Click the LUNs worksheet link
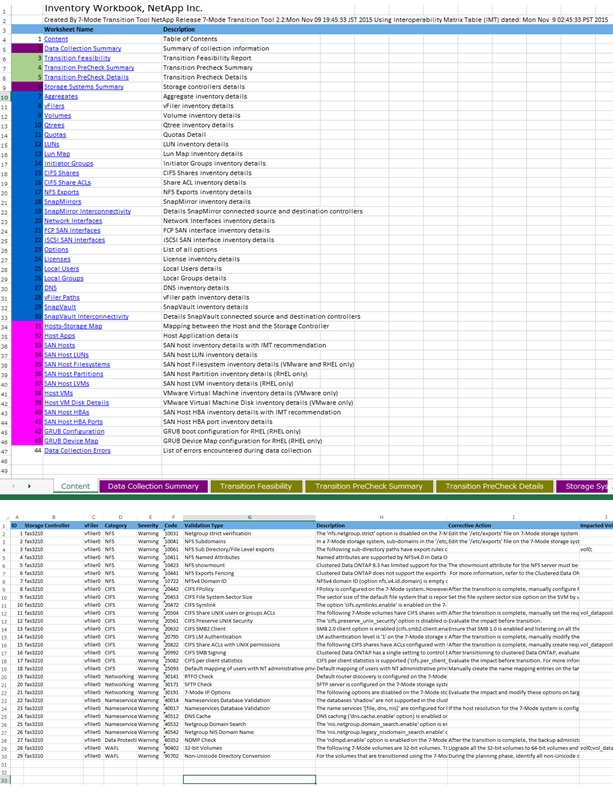The width and height of the screenshot is (613, 786). coord(52,144)
